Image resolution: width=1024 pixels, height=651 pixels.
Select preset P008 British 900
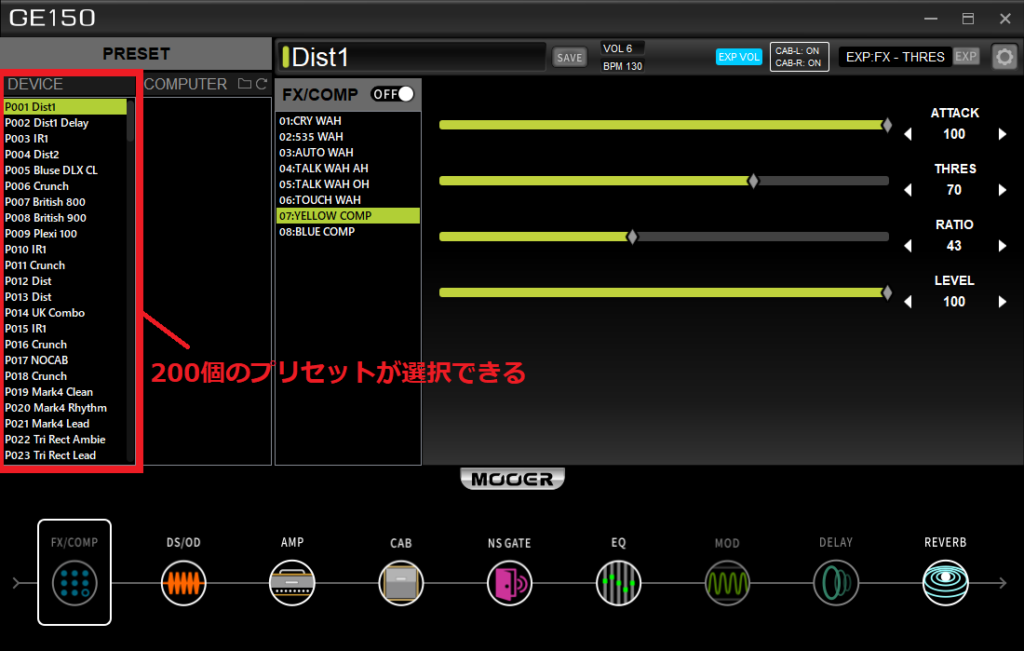pos(65,217)
